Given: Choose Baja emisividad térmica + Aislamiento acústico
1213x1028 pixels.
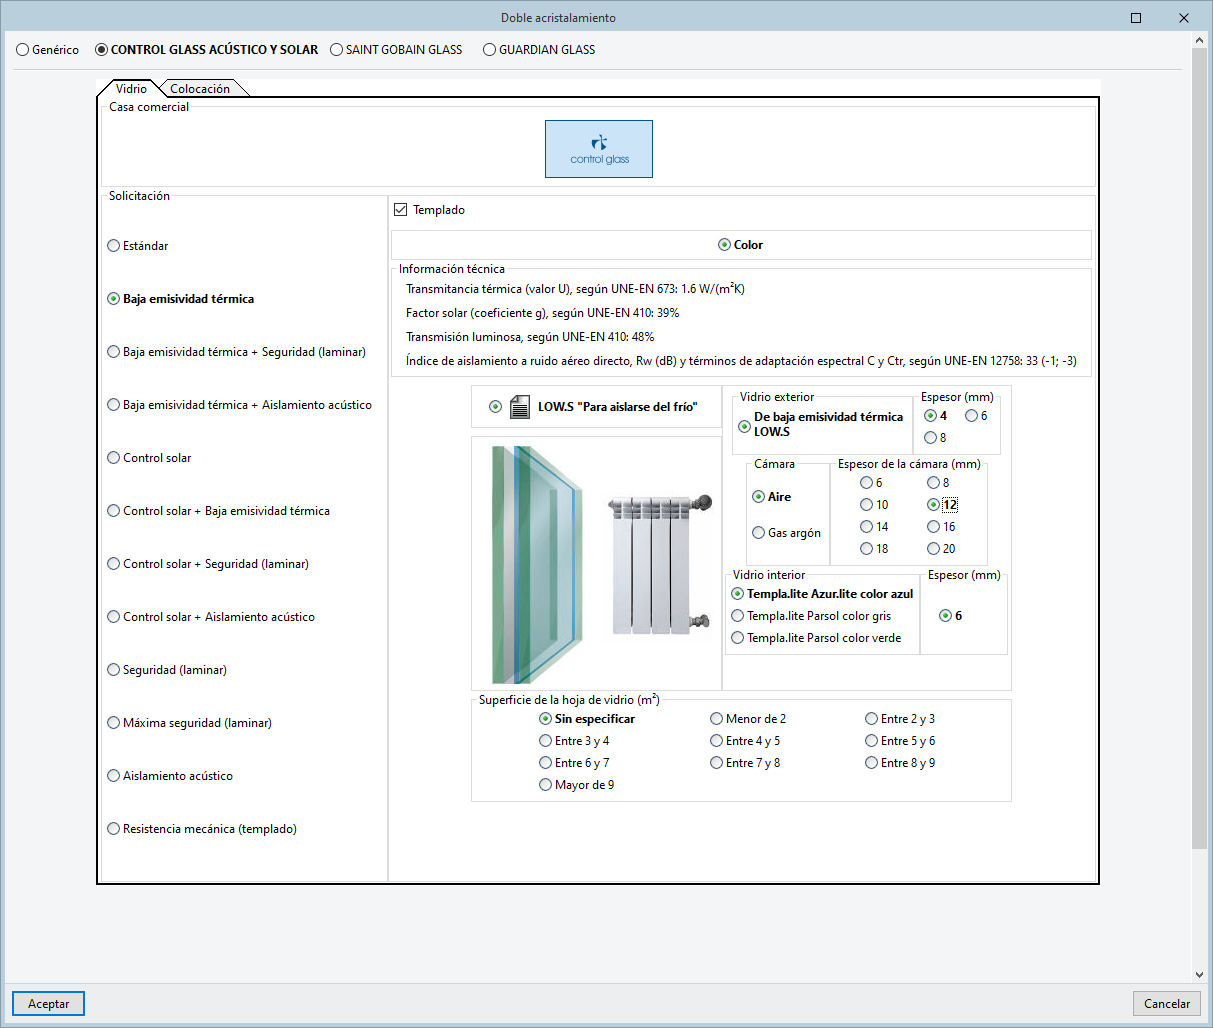Looking at the screenshot, I should 240,405.
